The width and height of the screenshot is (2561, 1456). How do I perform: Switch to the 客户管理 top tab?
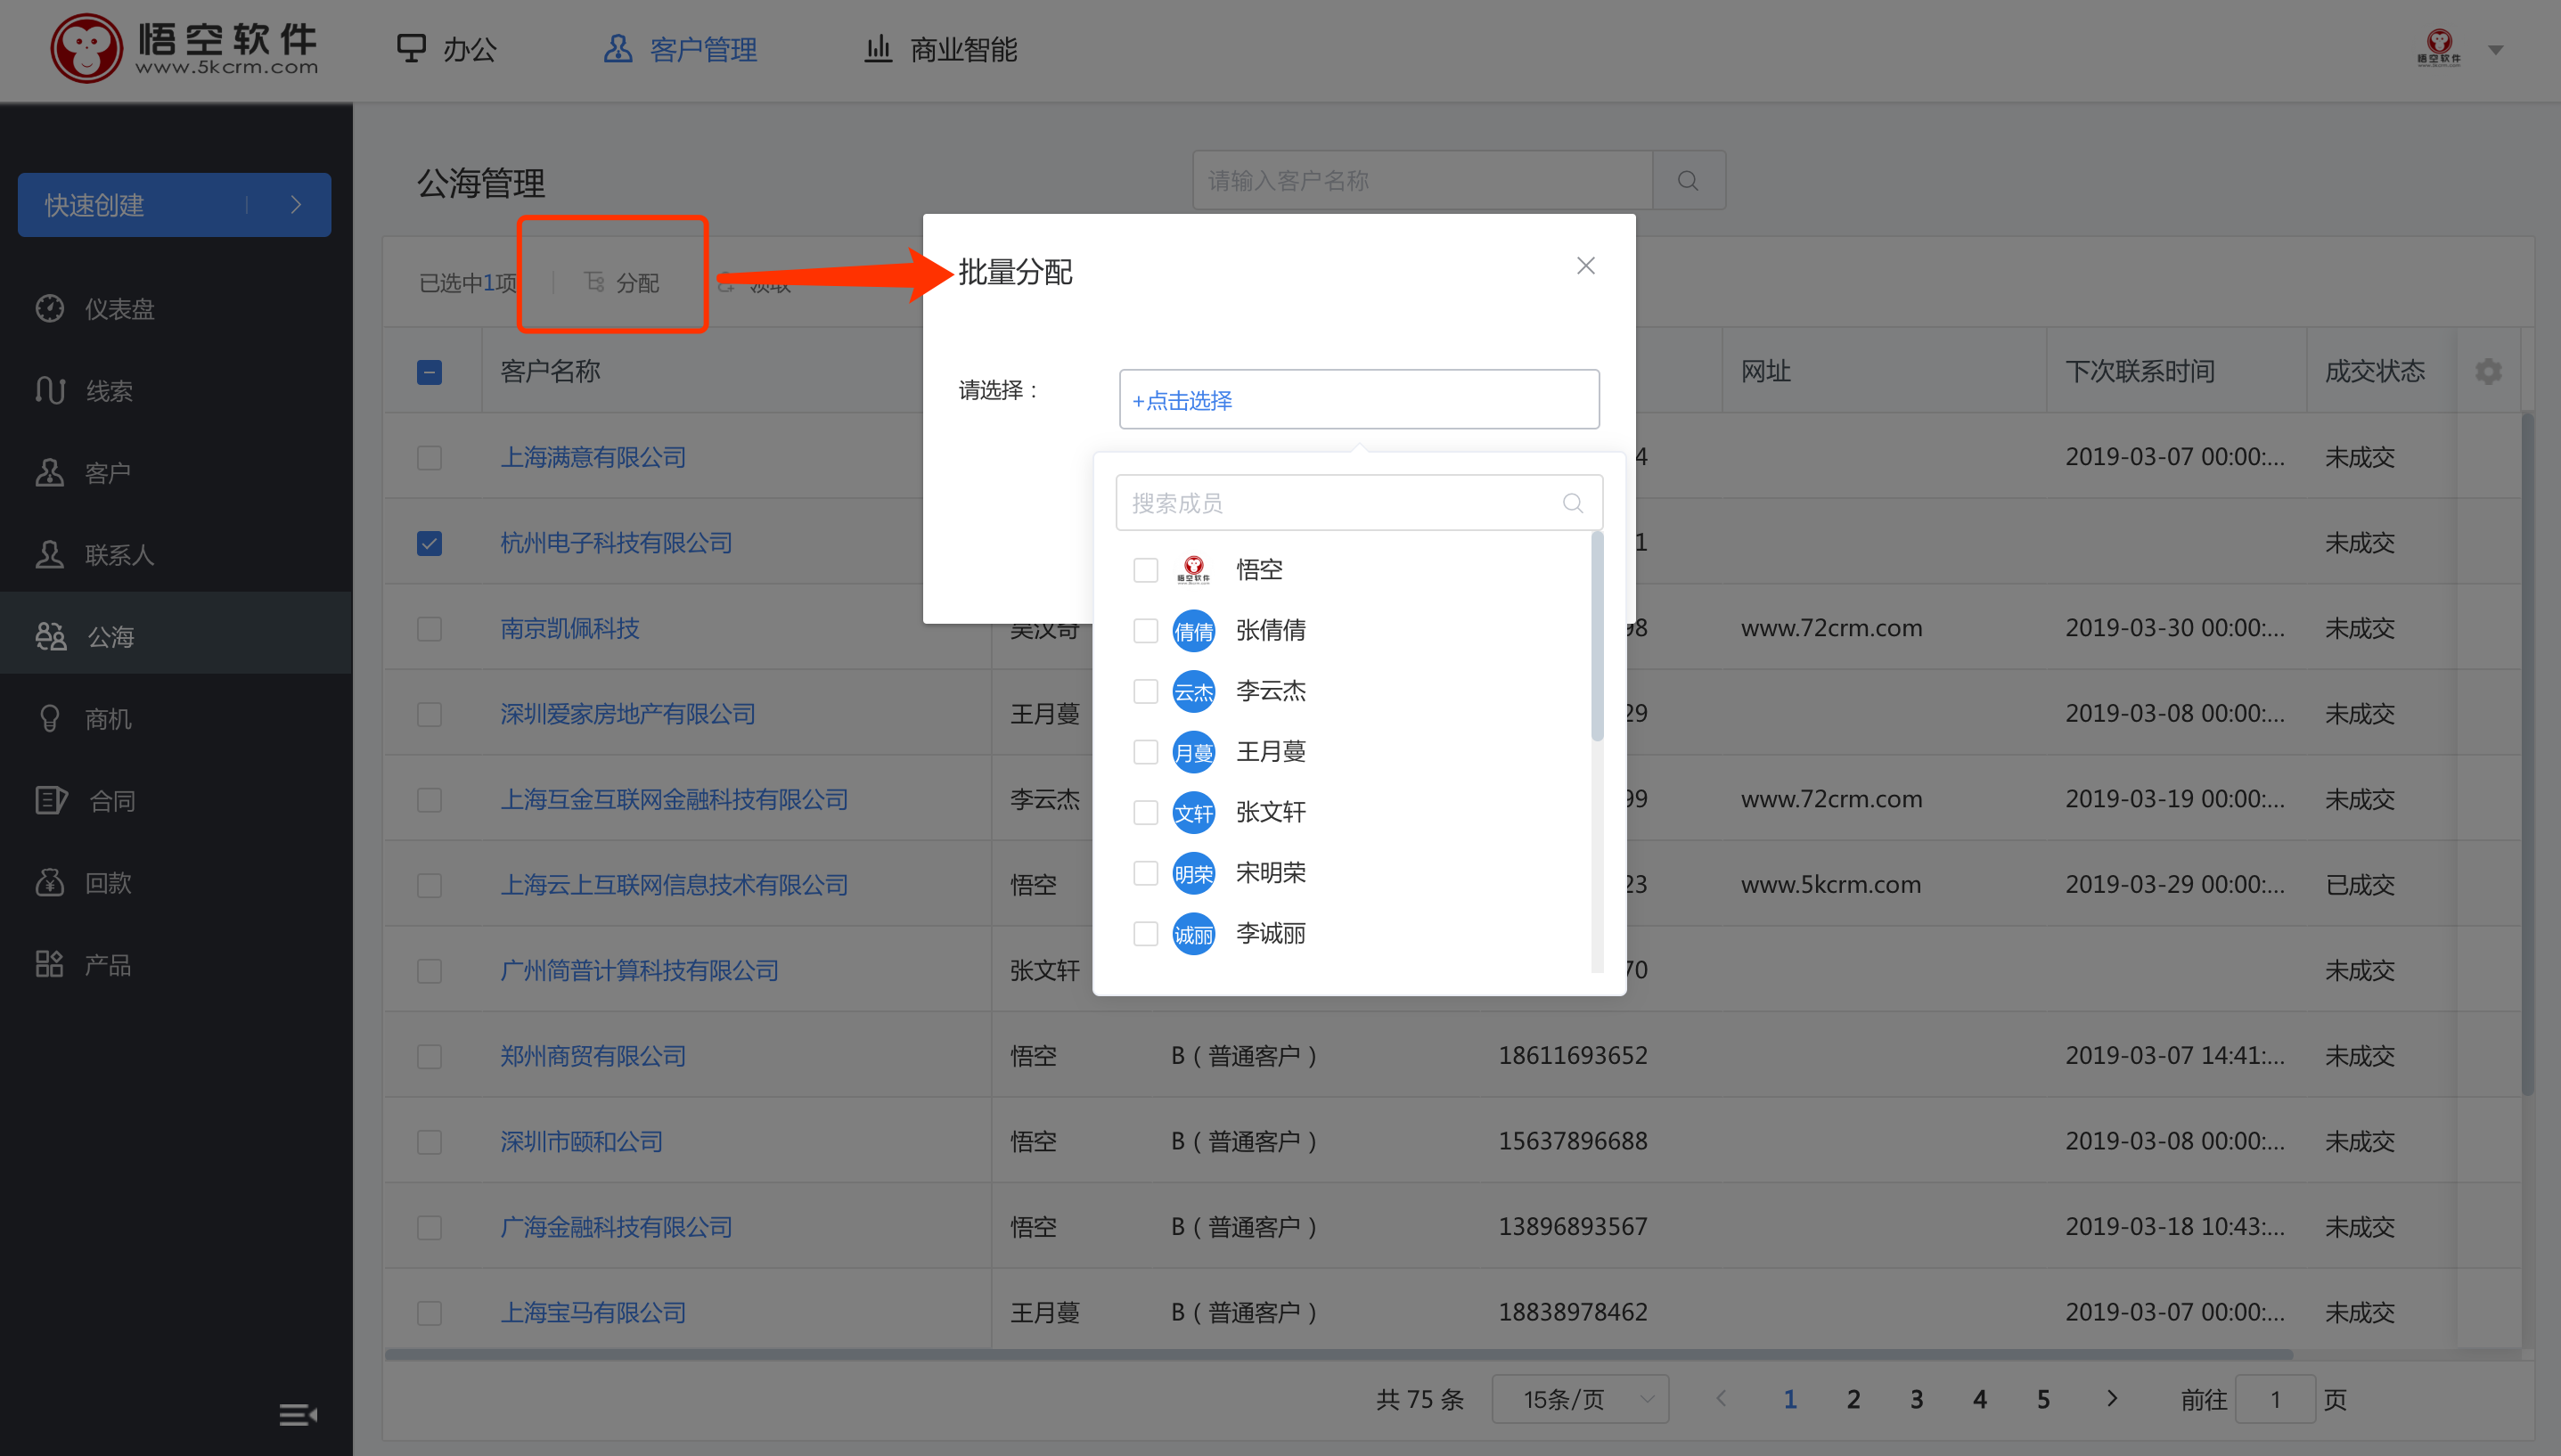pos(680,50)
